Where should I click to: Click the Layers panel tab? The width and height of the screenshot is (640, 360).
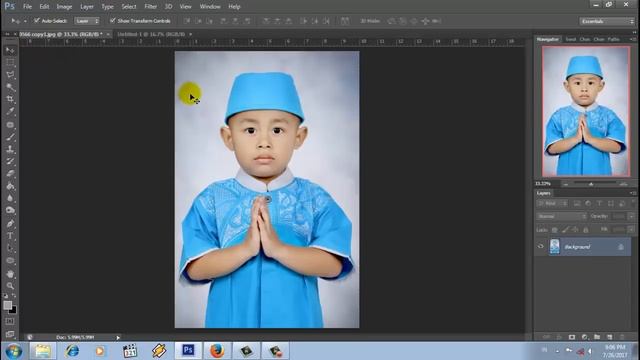(544, 193)
